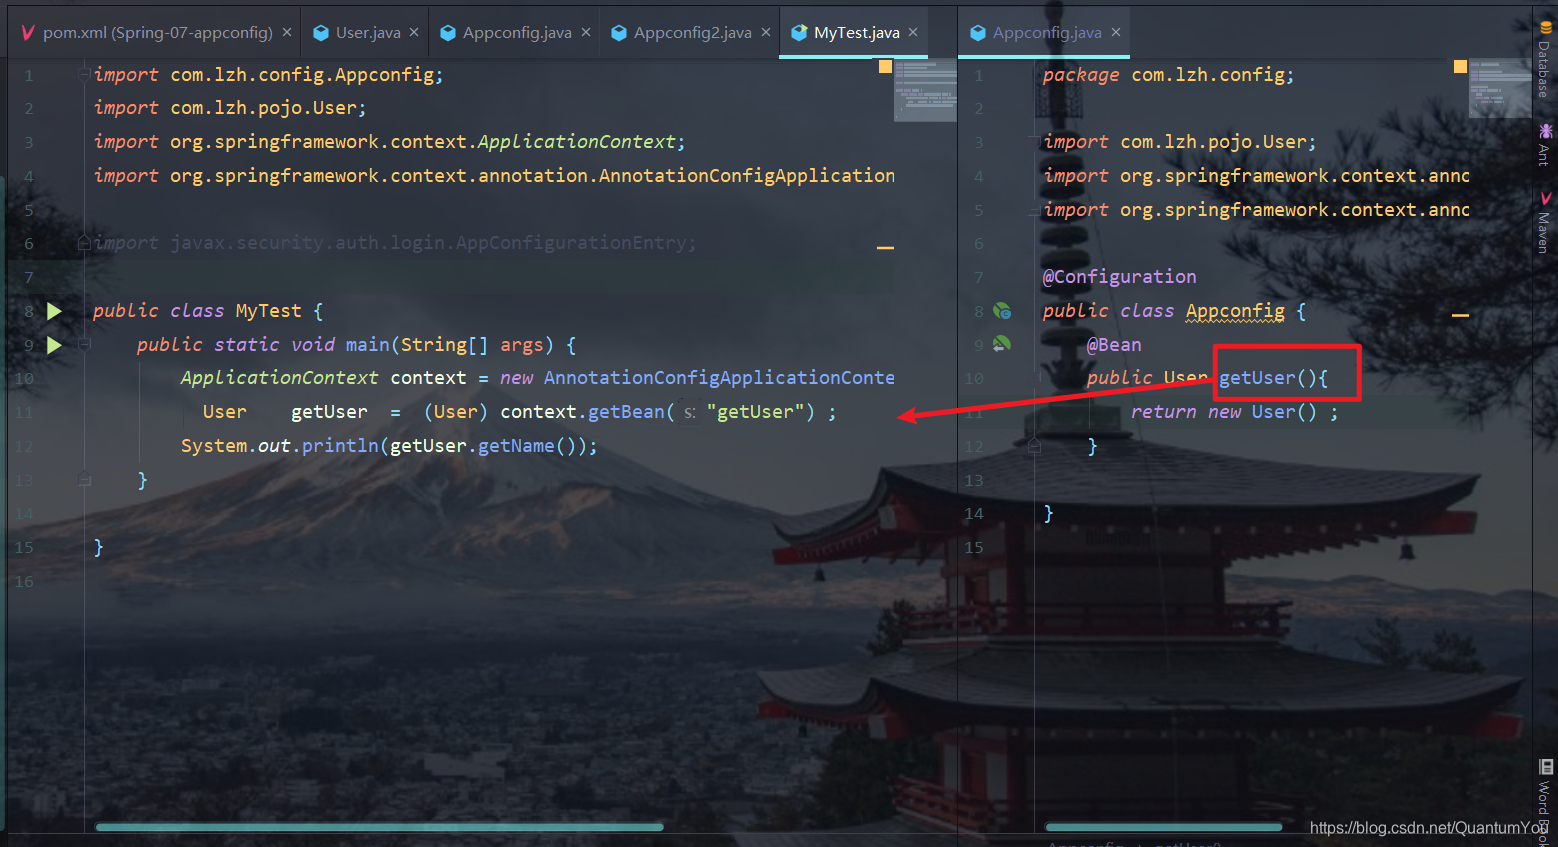Collapse import fold marker at line 6 left
Screen dimensions: 1558x847
pyautogui.click(x=85, y=242)
